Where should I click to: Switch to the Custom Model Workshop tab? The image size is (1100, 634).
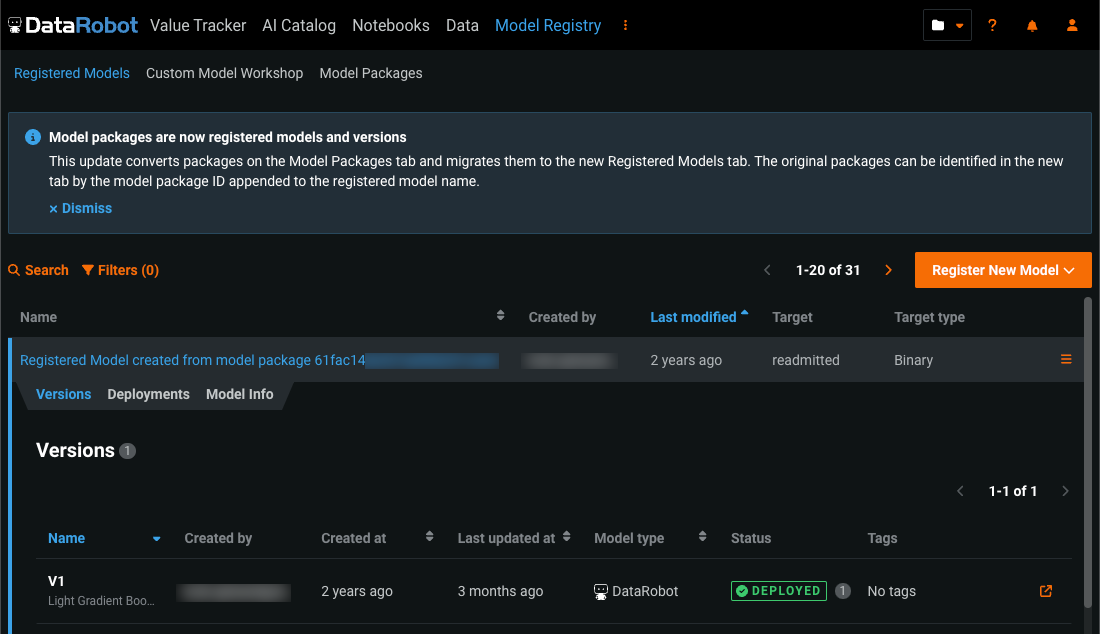click(224, 73)
